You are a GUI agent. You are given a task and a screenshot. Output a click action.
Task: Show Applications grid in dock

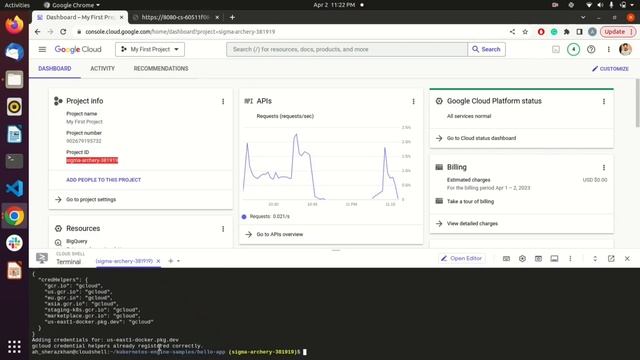pyautogui.click(x=14, y=347)
